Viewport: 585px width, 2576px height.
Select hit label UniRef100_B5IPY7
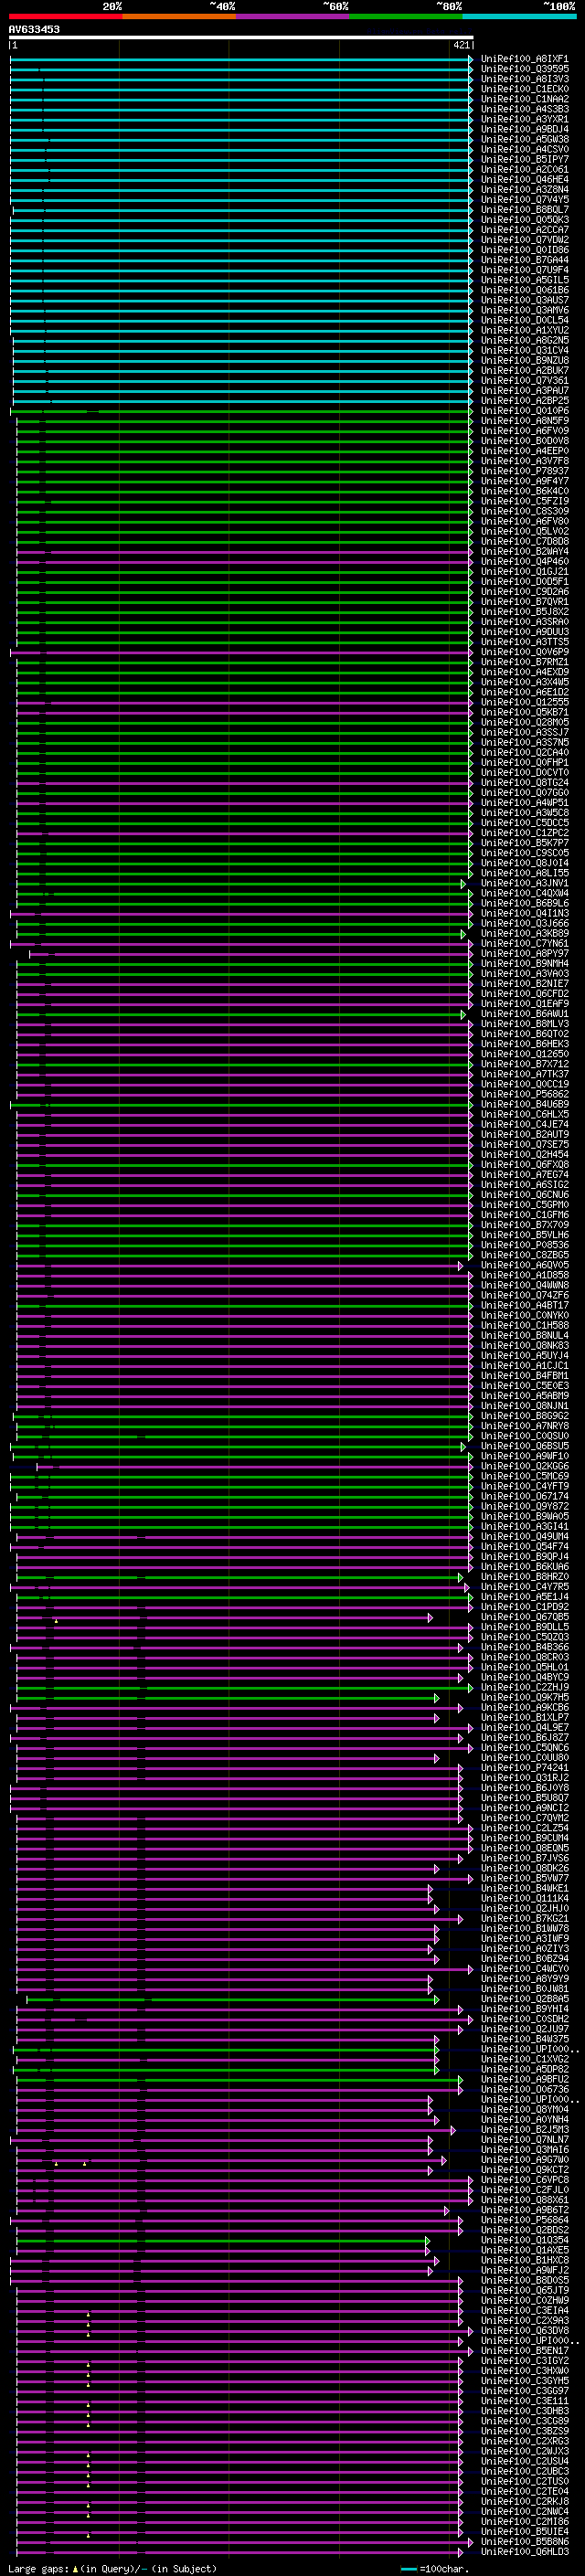point(525,159)
